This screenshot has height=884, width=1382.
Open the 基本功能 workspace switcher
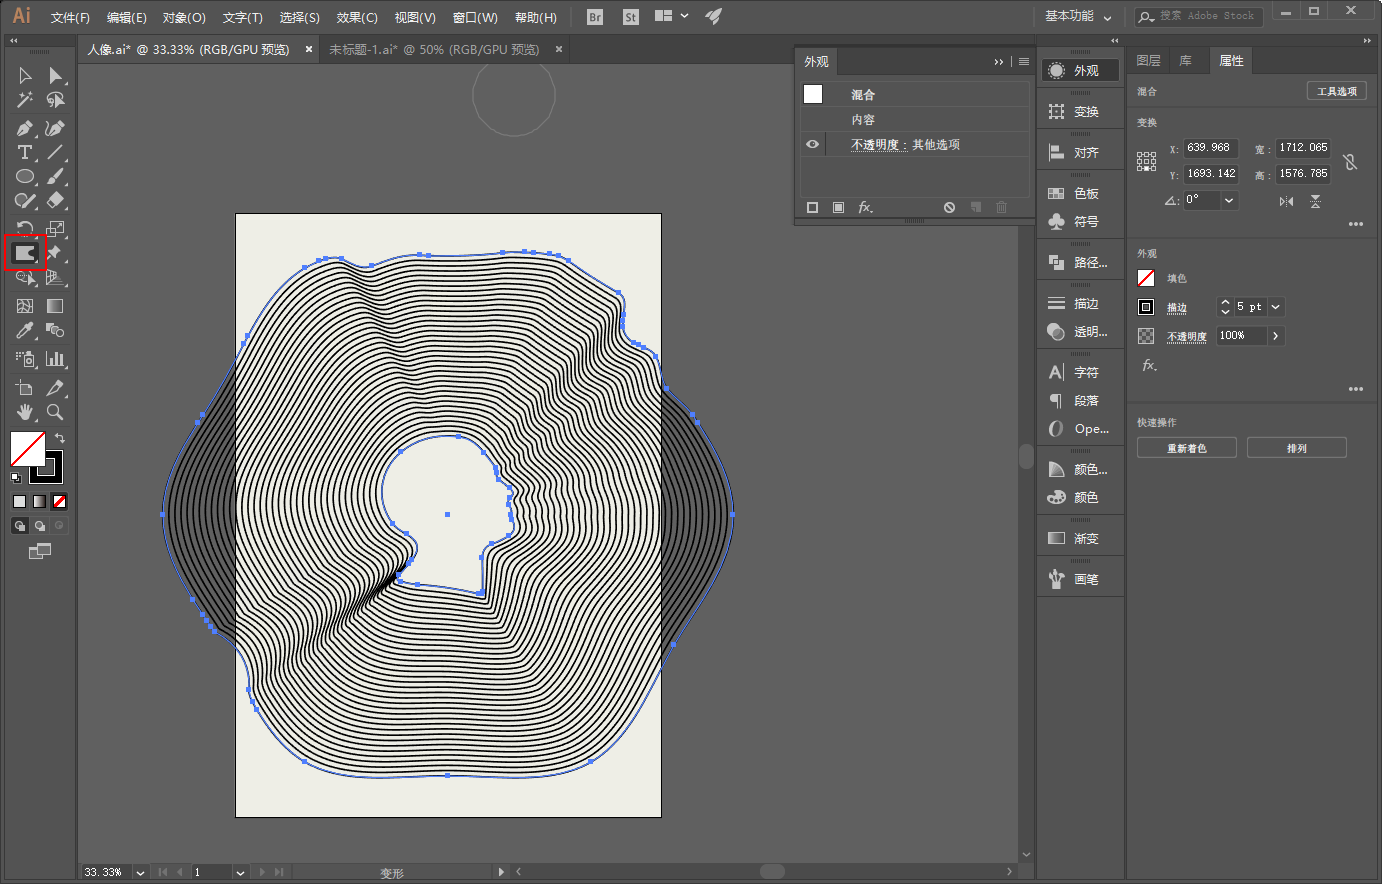point(1078,16)
